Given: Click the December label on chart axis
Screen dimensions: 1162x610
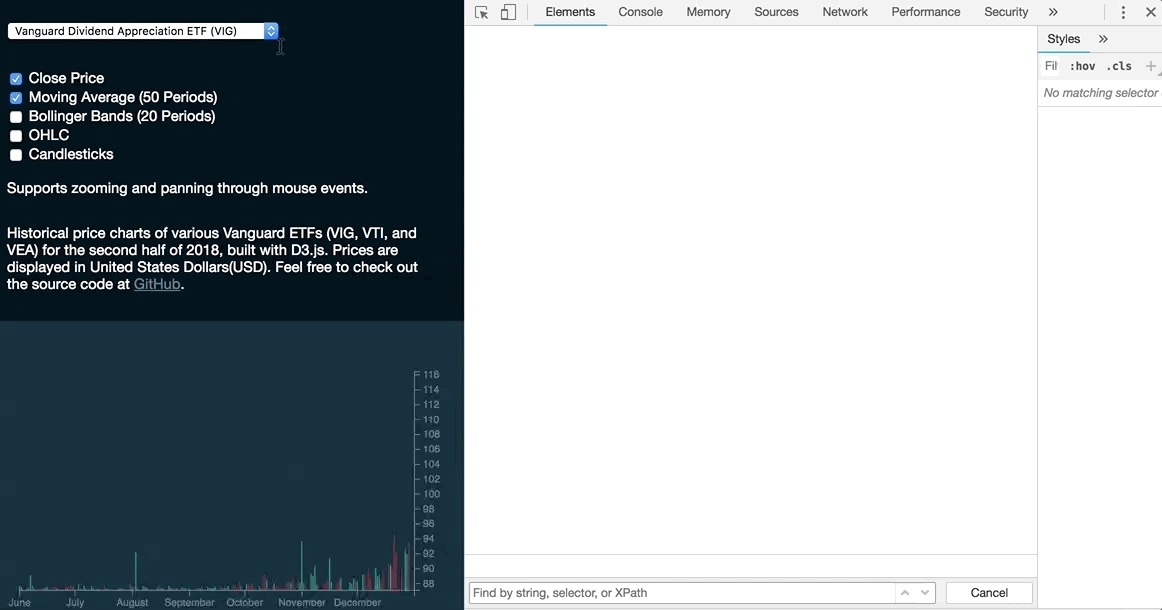Looking at the screenshot, I should pyautogui.click(x=357, y=603).
